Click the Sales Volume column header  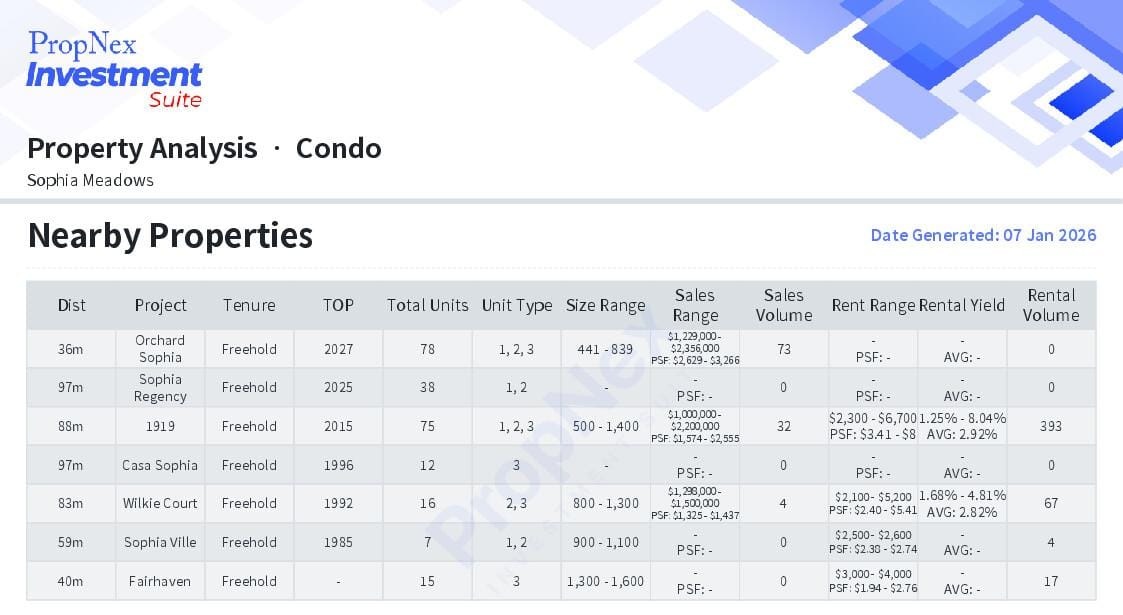(783, 305)
